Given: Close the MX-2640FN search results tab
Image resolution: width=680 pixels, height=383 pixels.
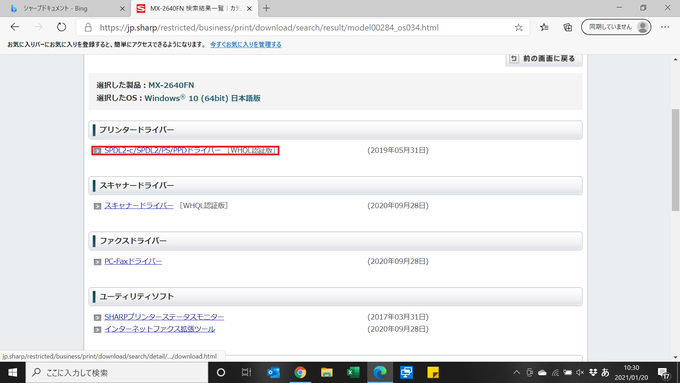Looking at the screenshot, I should click(249, 8).
